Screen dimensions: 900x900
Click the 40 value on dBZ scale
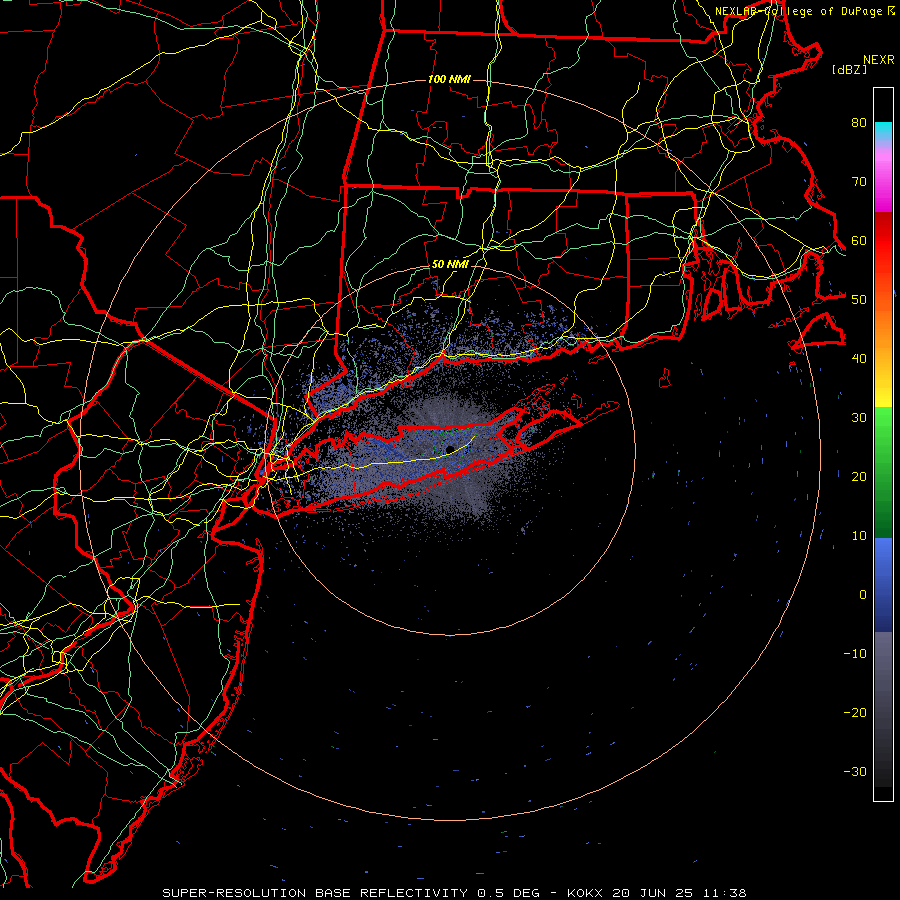[859, 359]
